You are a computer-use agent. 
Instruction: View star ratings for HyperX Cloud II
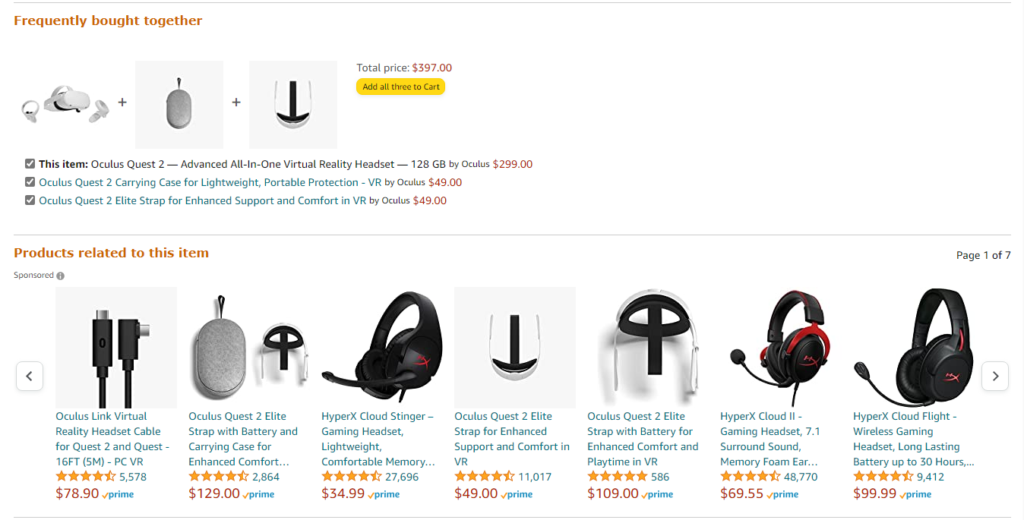(750, 477)
